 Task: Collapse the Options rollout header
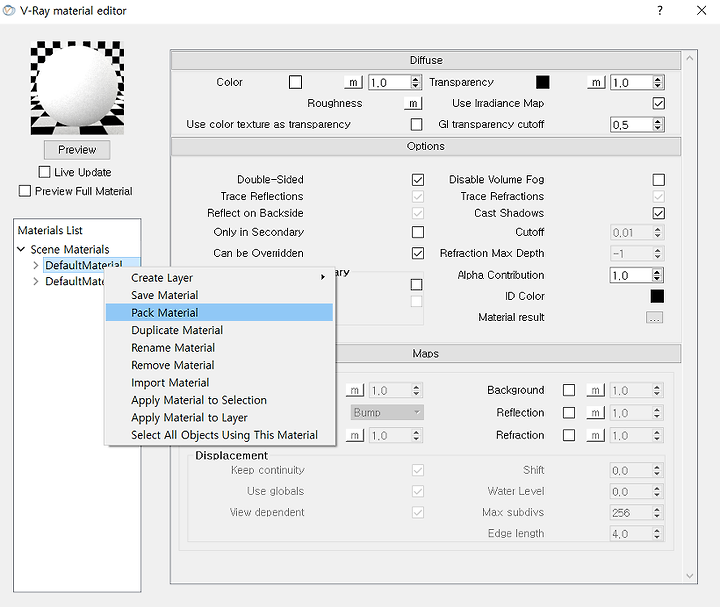coord(426,146)
